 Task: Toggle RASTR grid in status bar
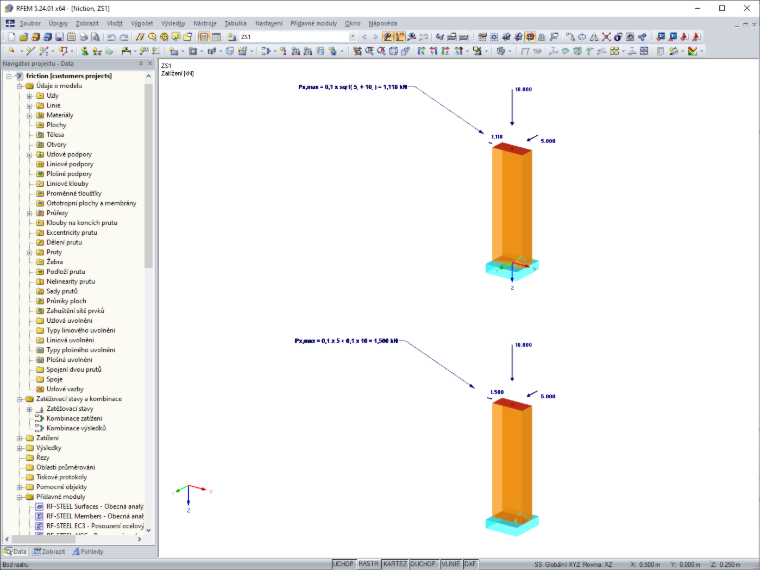[x=368, y=564]
